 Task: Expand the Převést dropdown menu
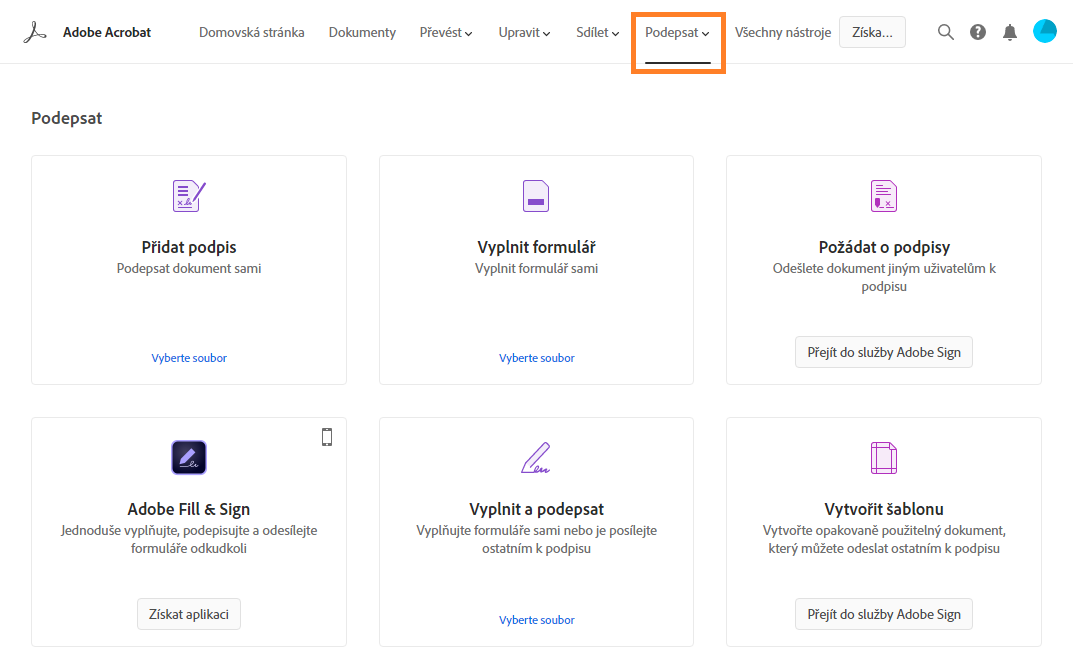[446, 33]
